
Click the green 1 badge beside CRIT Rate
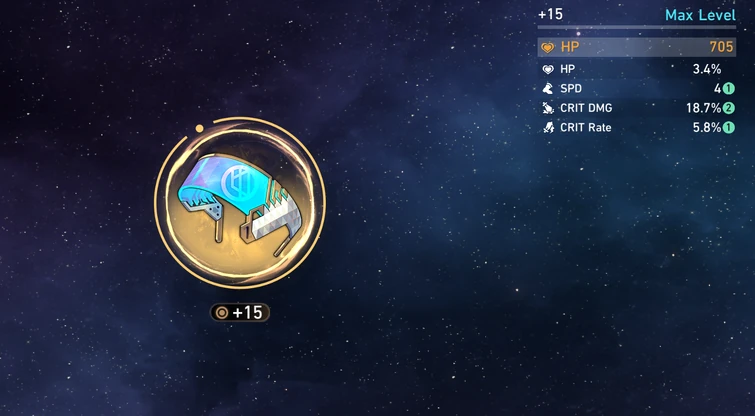click(x=729, y=128)
